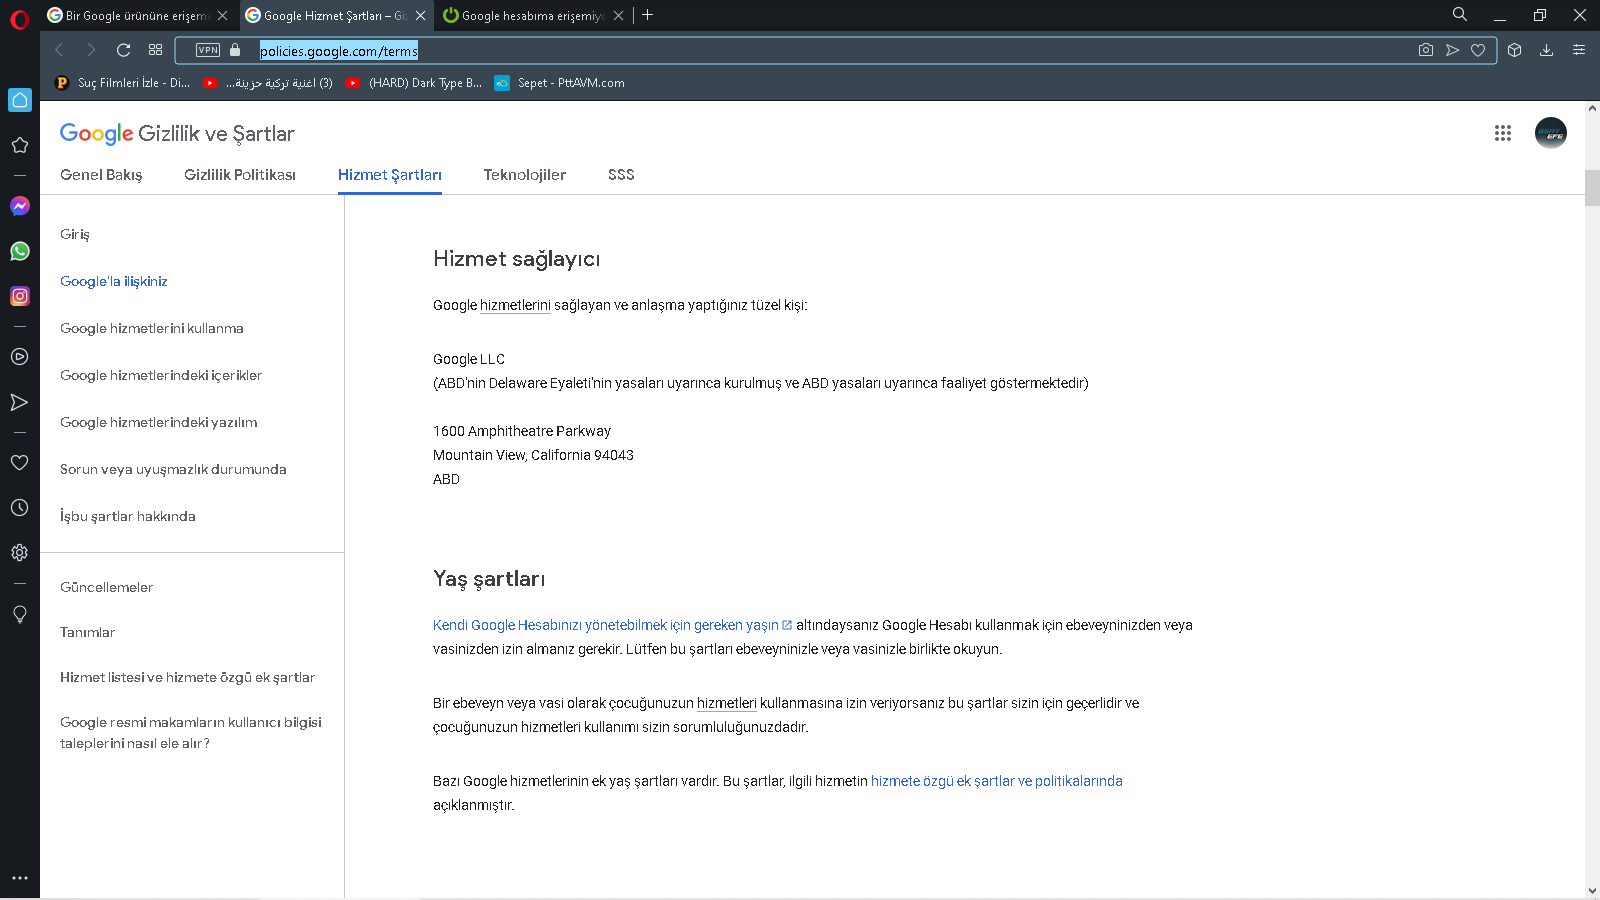Go back to the previous page

(x=59, y=50)
